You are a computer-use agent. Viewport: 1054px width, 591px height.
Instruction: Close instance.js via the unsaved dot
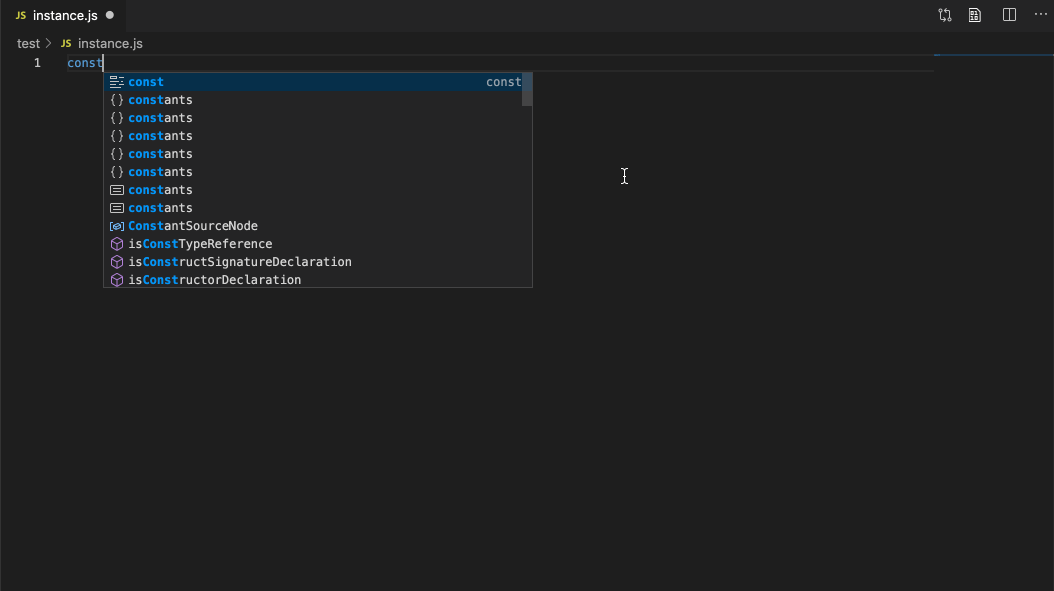(110, 15)
